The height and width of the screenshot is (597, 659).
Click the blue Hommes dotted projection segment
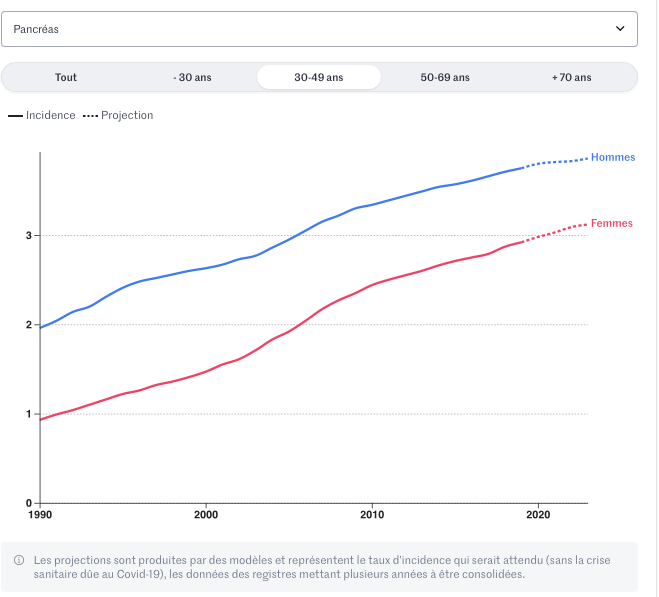(x=557, y=161)
